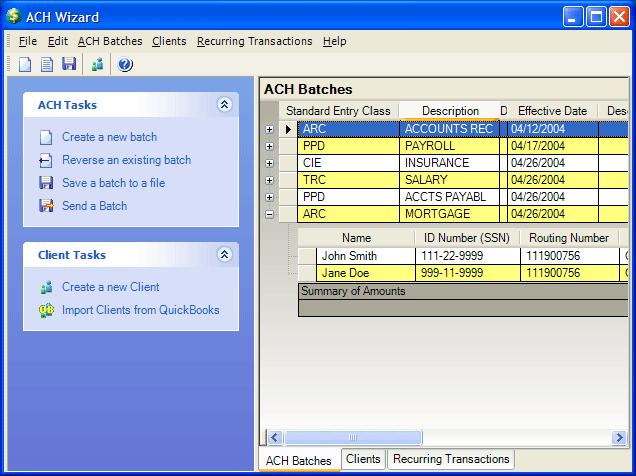
Task: Expand the PAYROLL batch row
Action: 269,146
